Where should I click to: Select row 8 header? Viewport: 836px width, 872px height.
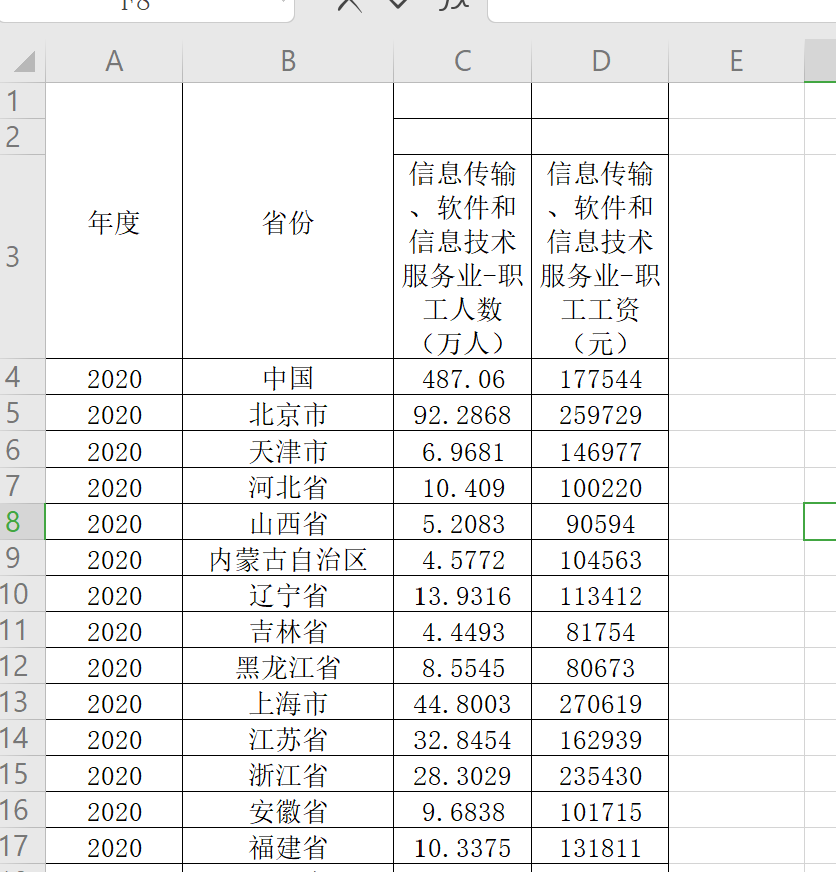coord(22,522)
